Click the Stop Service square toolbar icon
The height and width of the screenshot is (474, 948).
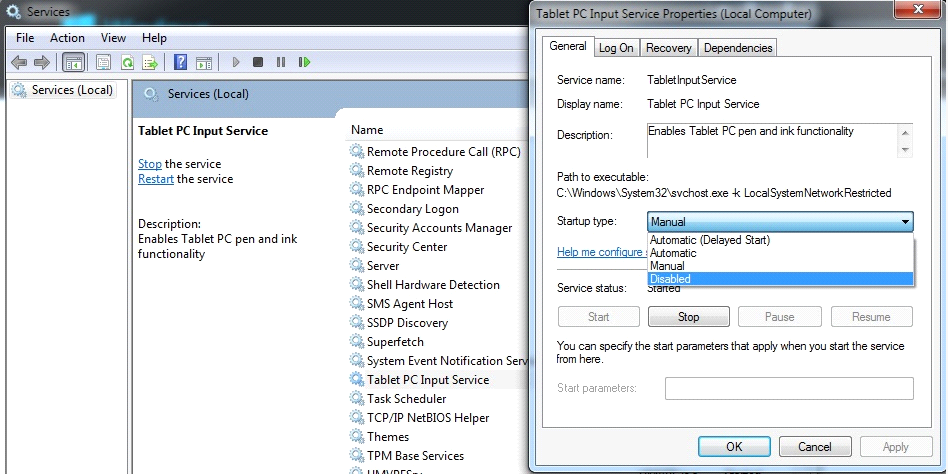coord(258,62)
